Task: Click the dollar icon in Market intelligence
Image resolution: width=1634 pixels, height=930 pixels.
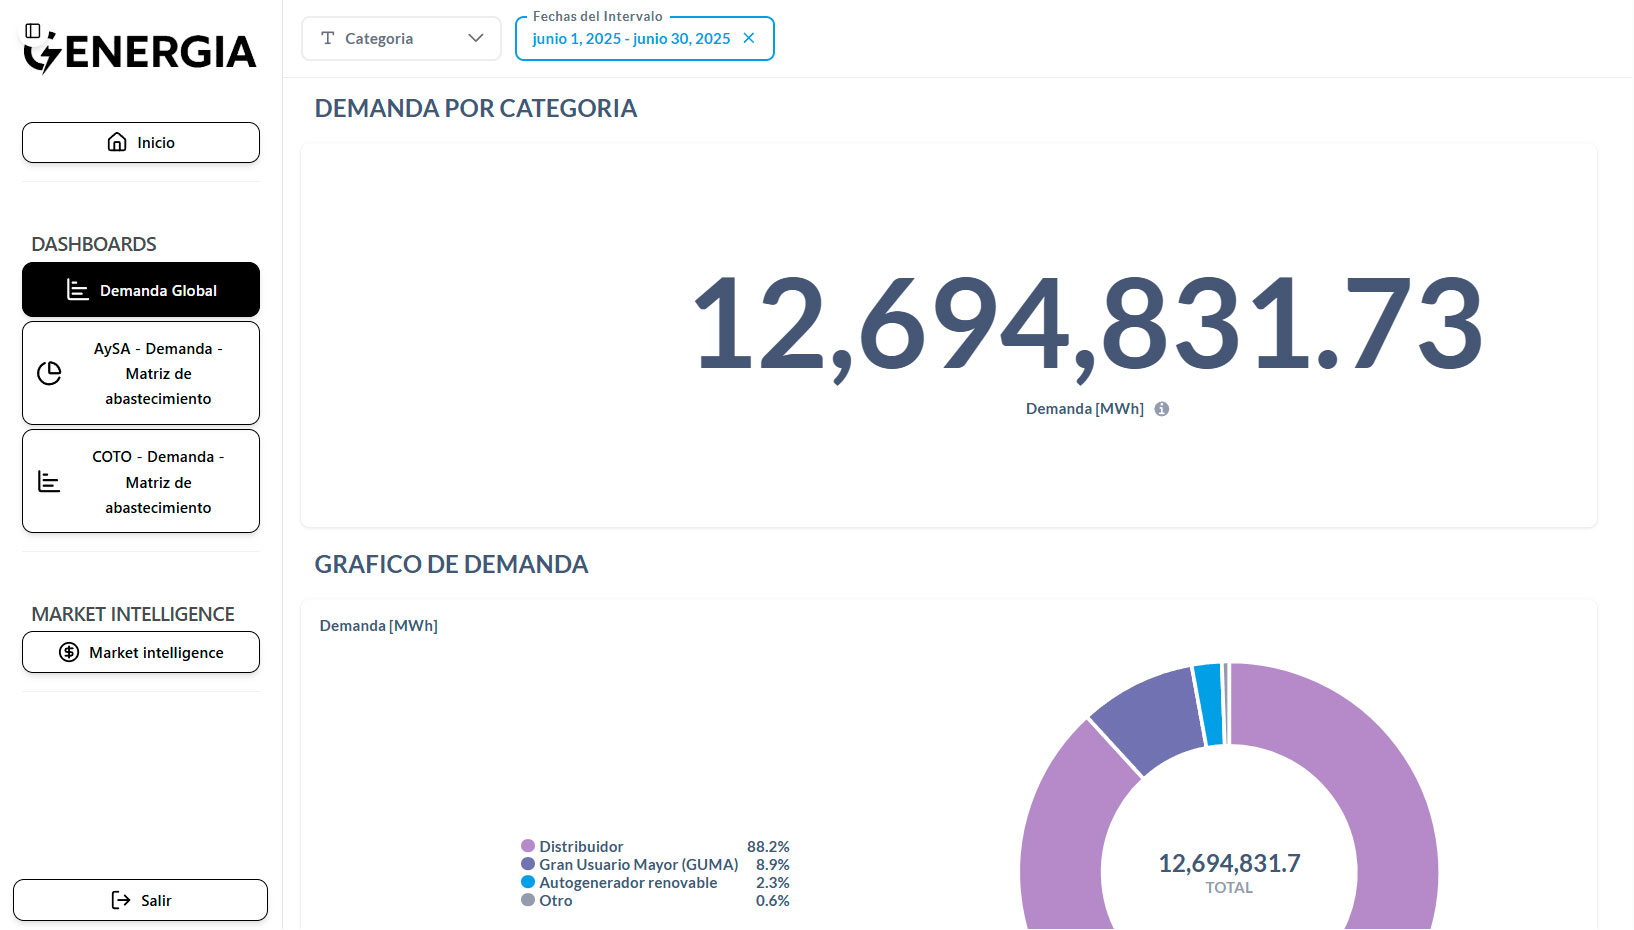Action: click(x=69, y=652)
